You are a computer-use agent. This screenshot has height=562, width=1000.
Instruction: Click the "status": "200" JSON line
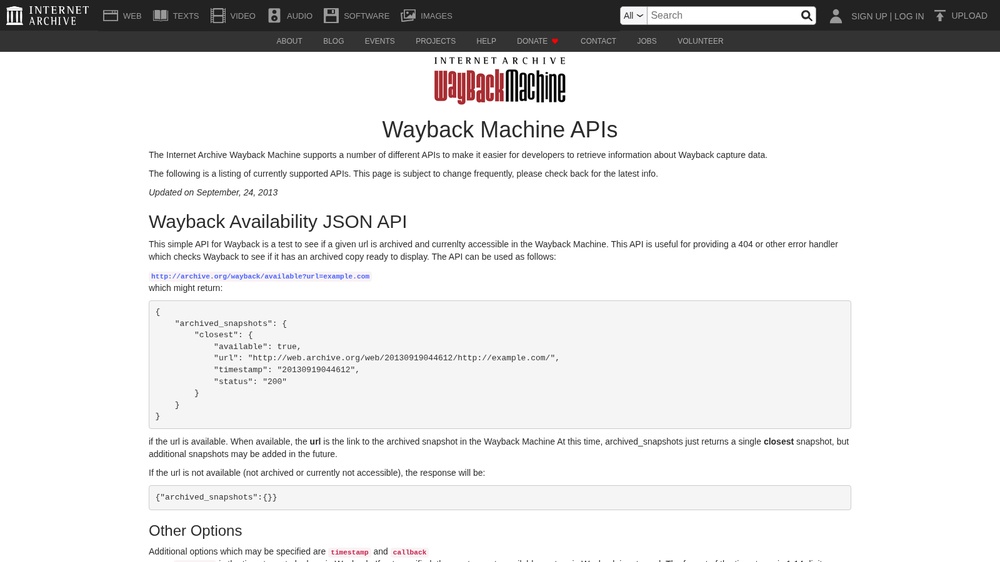250,381
